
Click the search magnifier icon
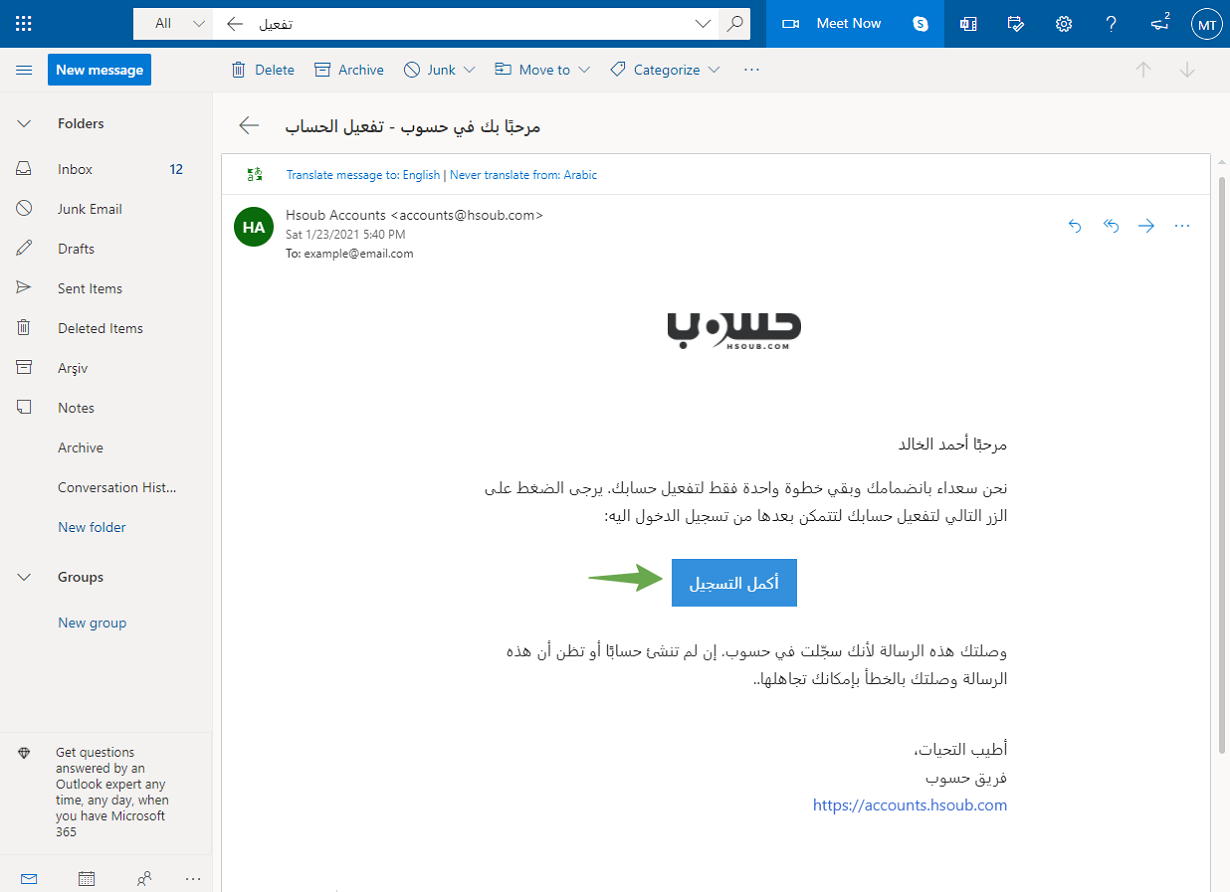click(735, 23)
